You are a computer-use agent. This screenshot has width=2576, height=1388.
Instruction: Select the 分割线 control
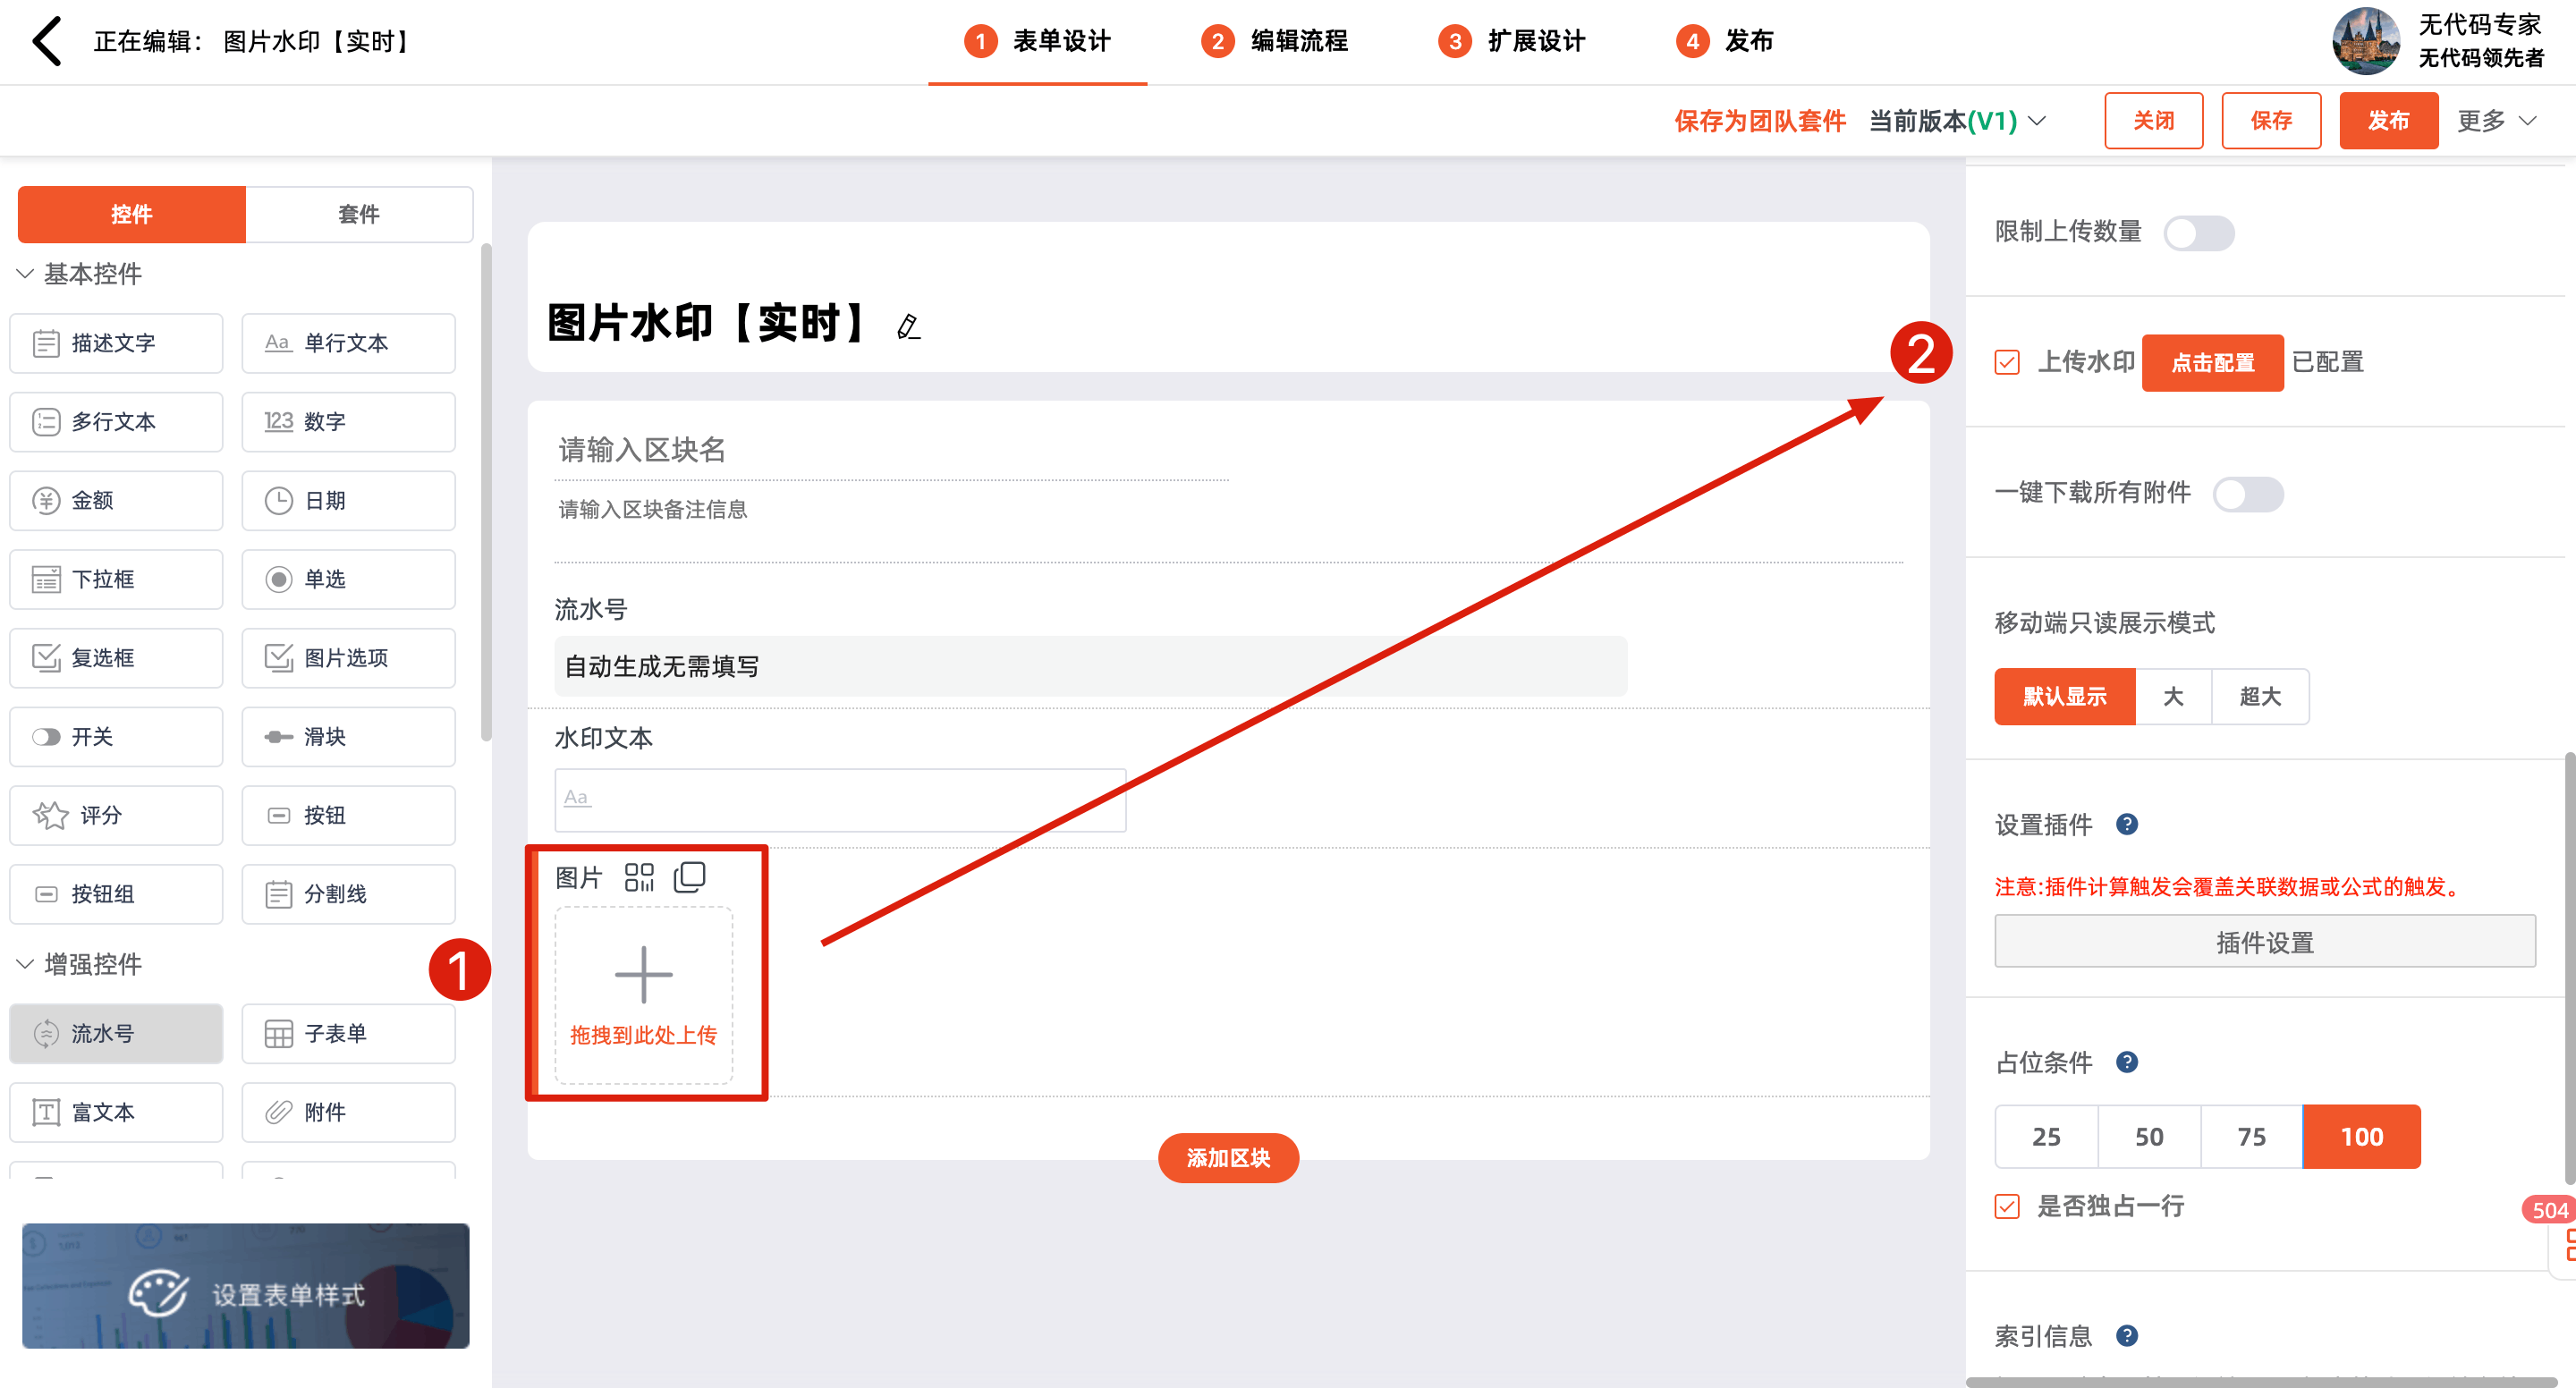348,894
